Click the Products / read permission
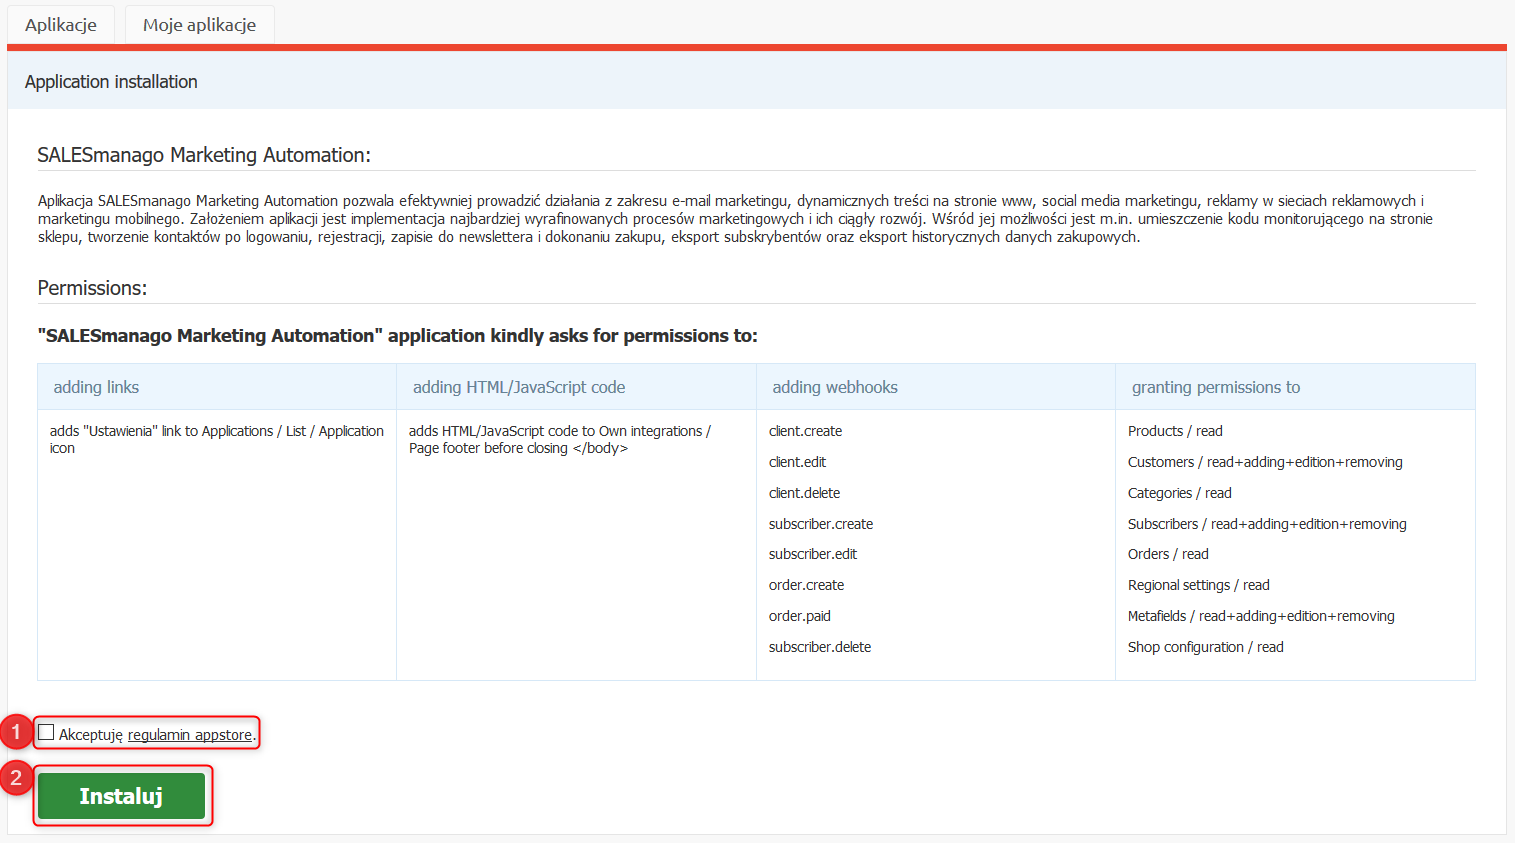Viewport: 1515px width, 843px height. point(1175,431)
